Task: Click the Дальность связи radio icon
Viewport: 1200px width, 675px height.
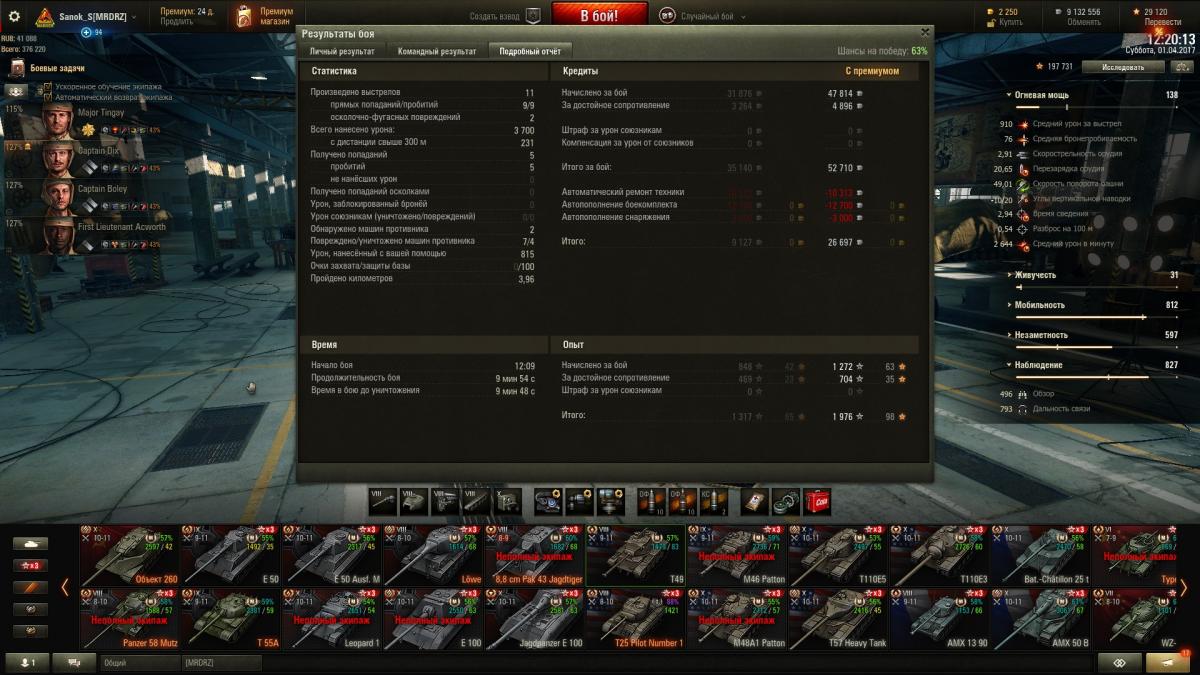Action: [1022, 409]
